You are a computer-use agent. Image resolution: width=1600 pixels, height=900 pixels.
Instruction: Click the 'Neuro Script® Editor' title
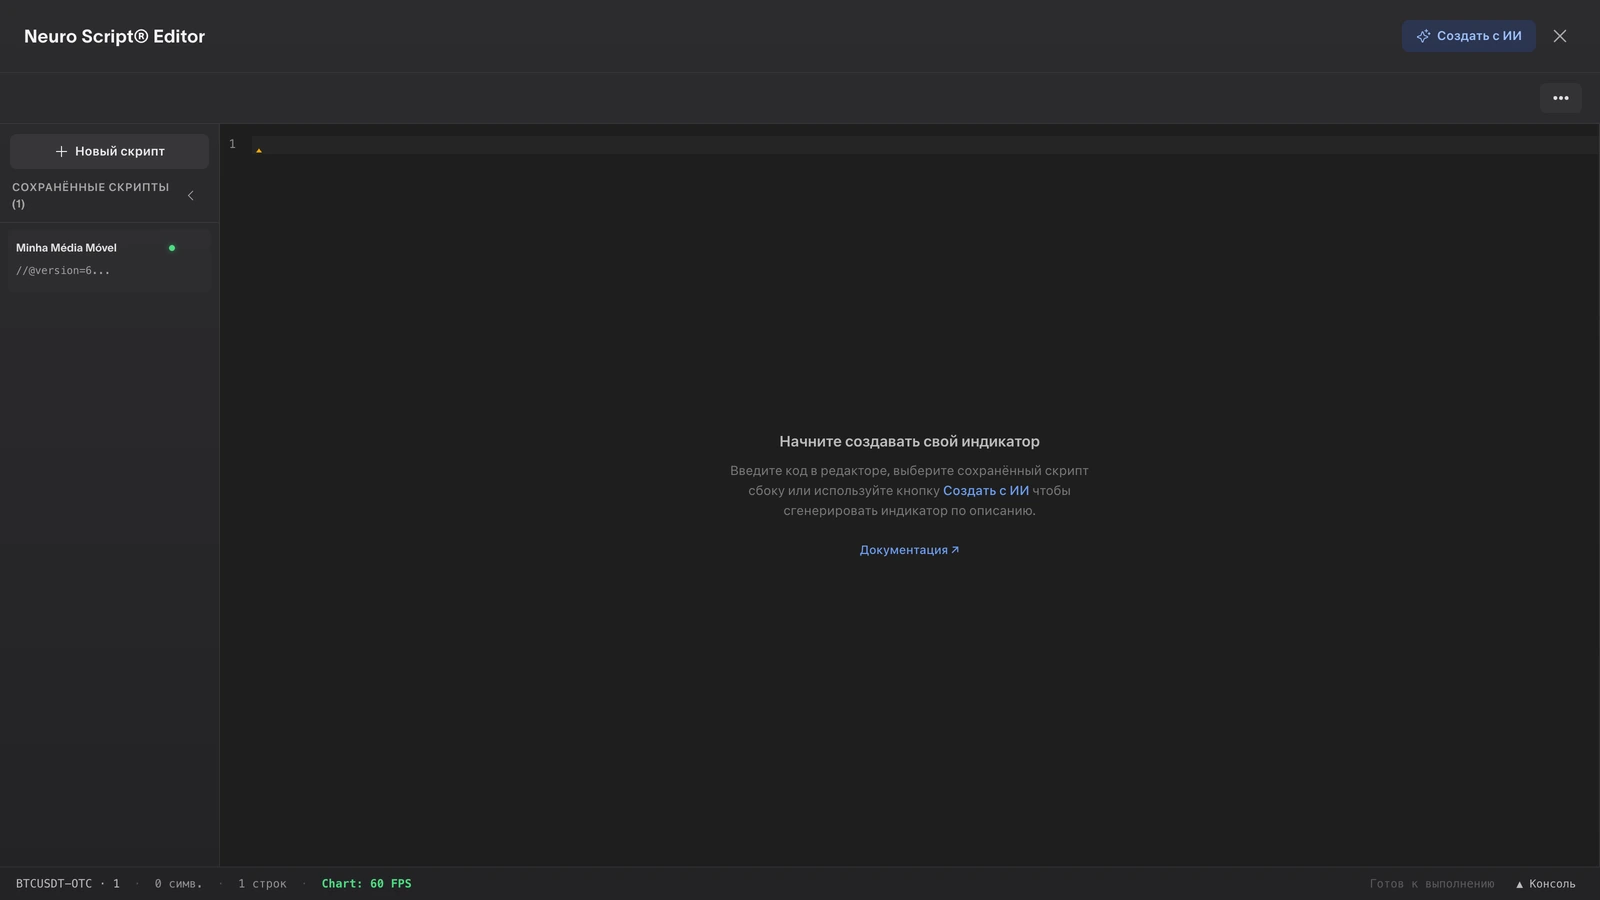(x=114, y=36)
